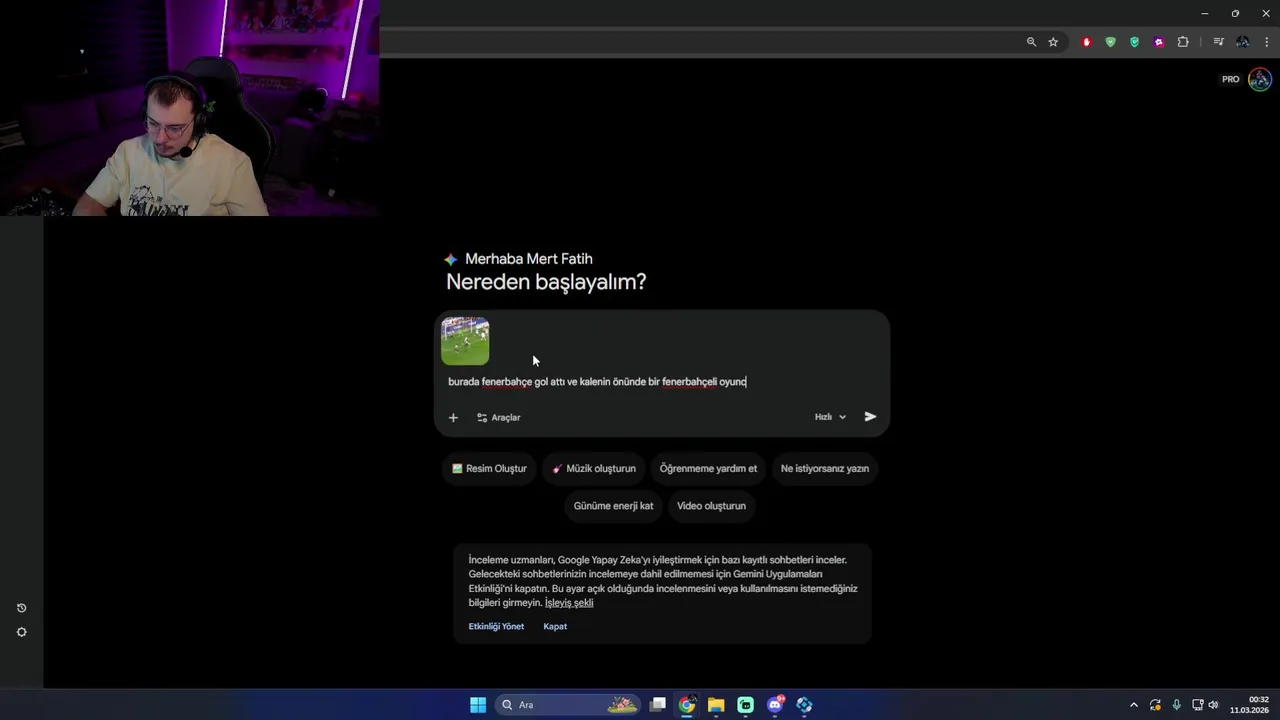Click the Merhaba Mert Fatih greeting text
This screenshot has width=1280, height=720.
(x=529, y=259)
